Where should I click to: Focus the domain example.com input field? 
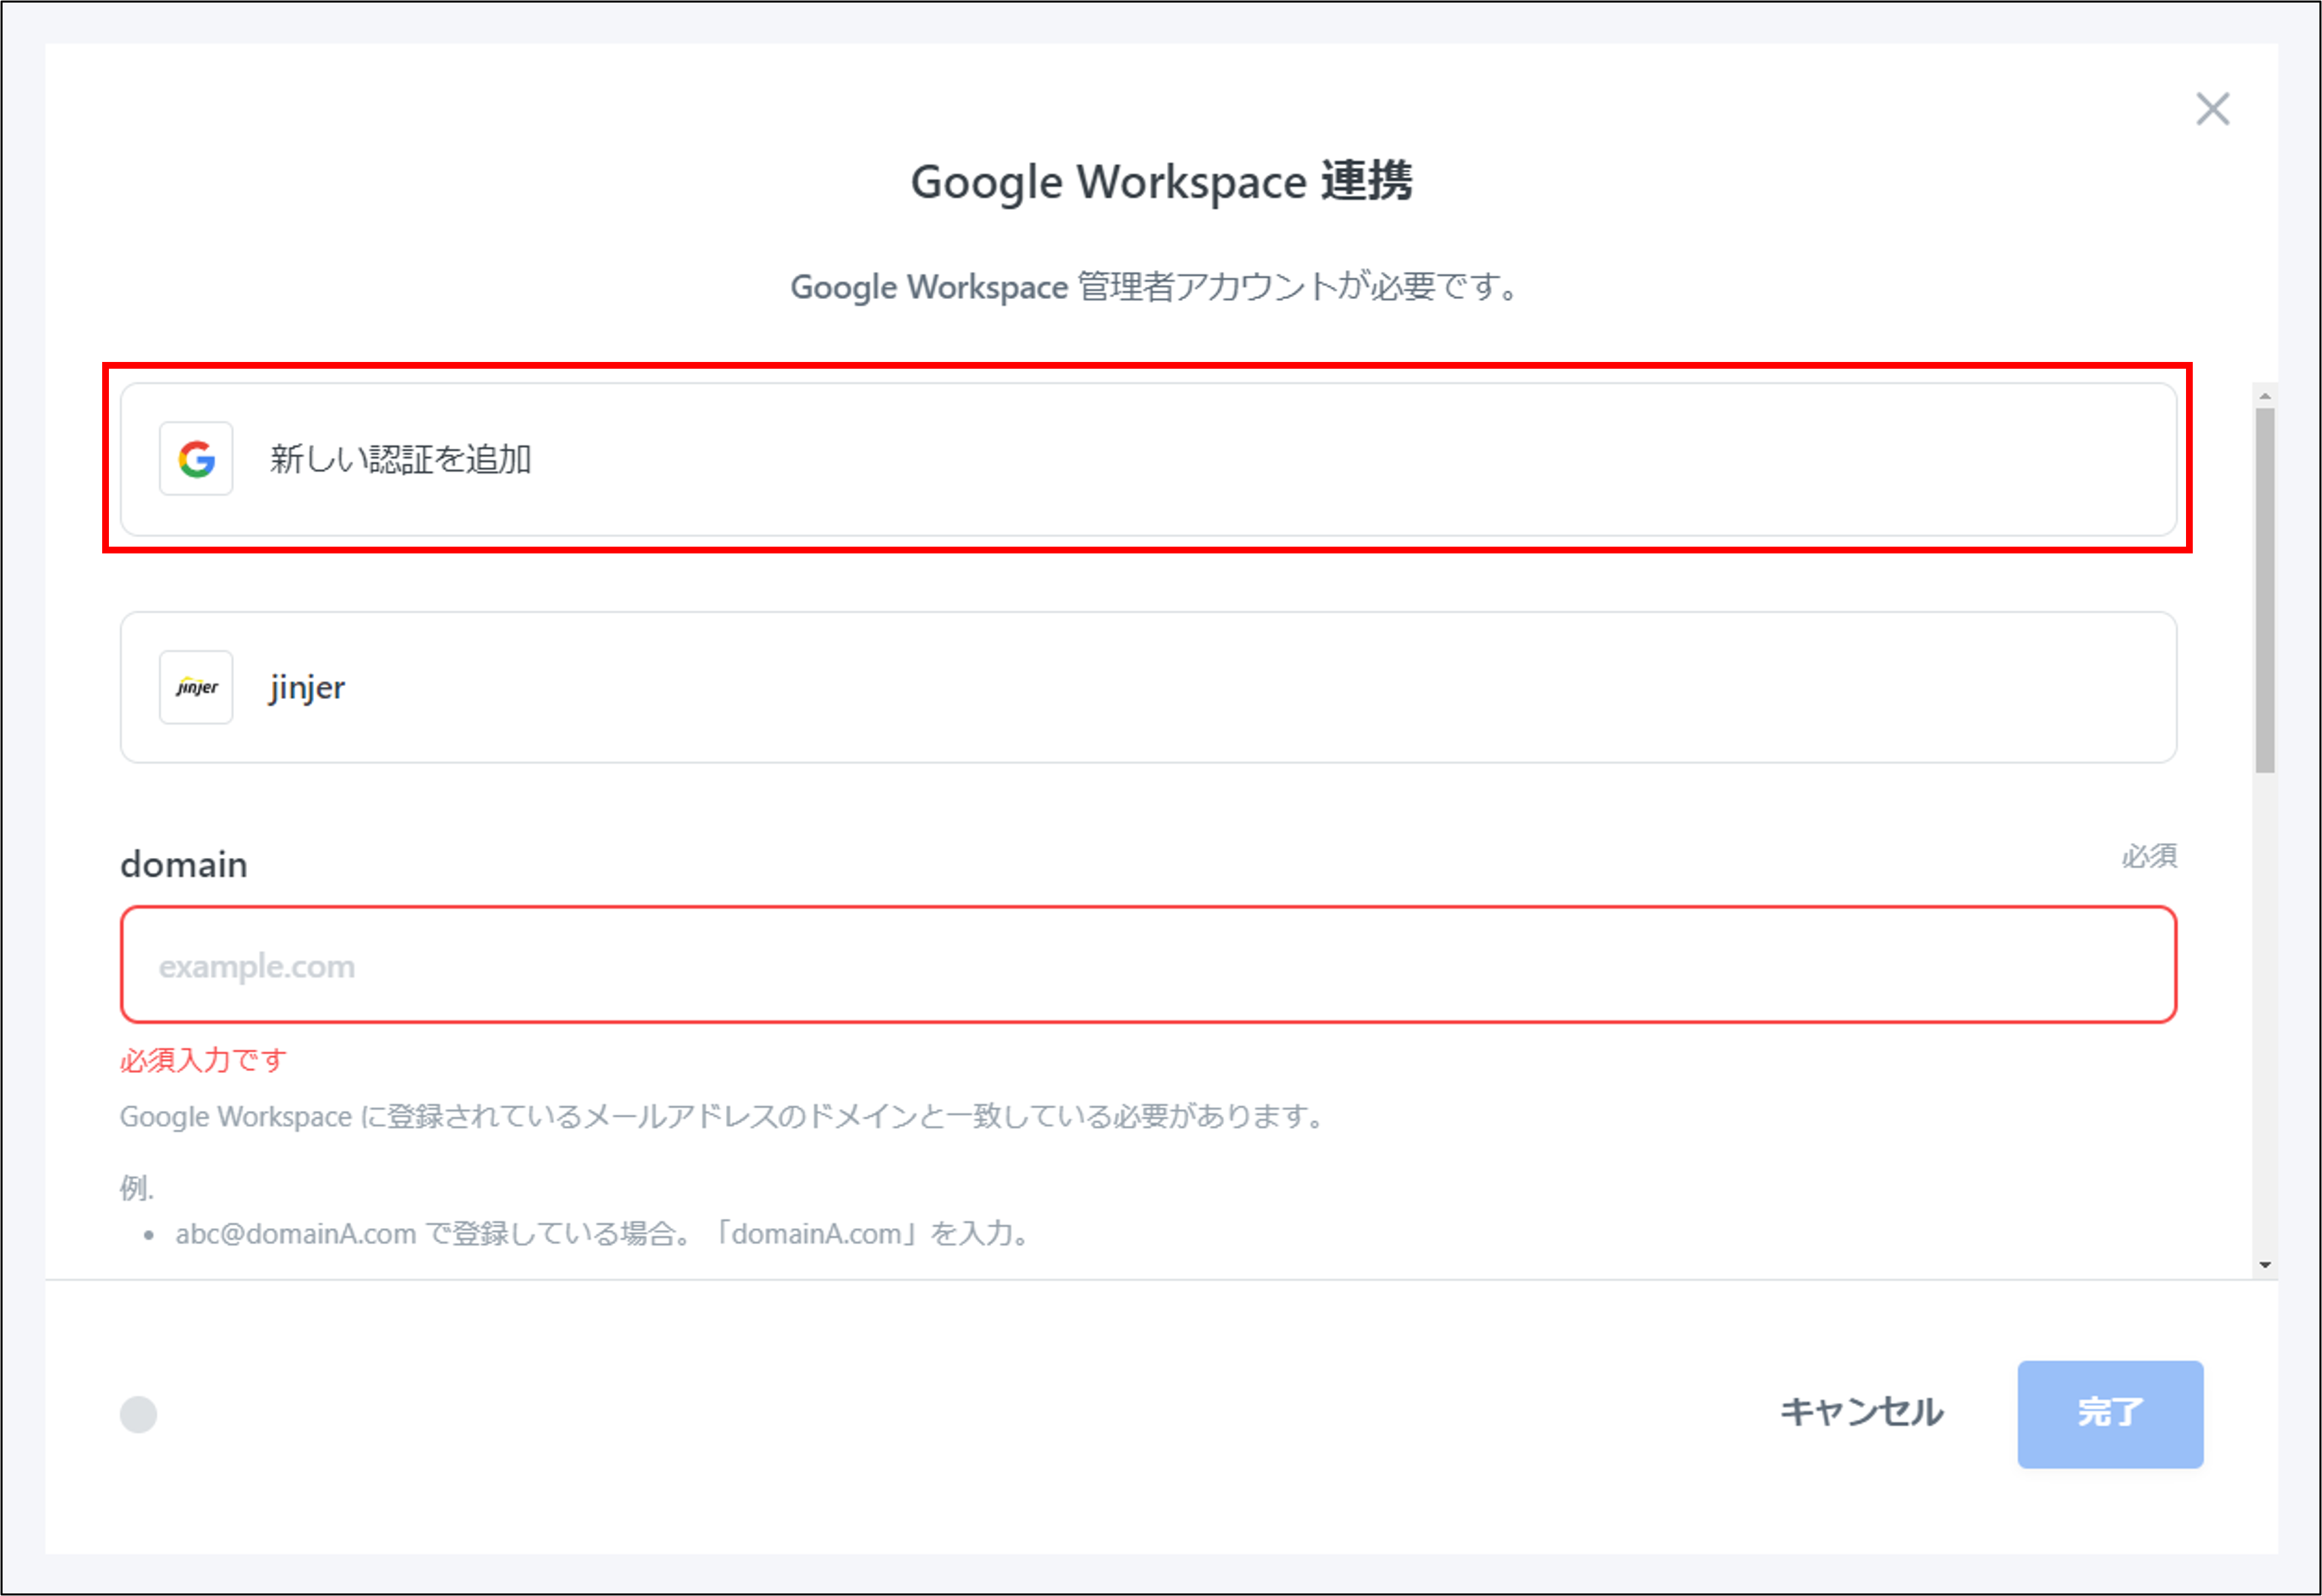click(x=1148, y=965)
